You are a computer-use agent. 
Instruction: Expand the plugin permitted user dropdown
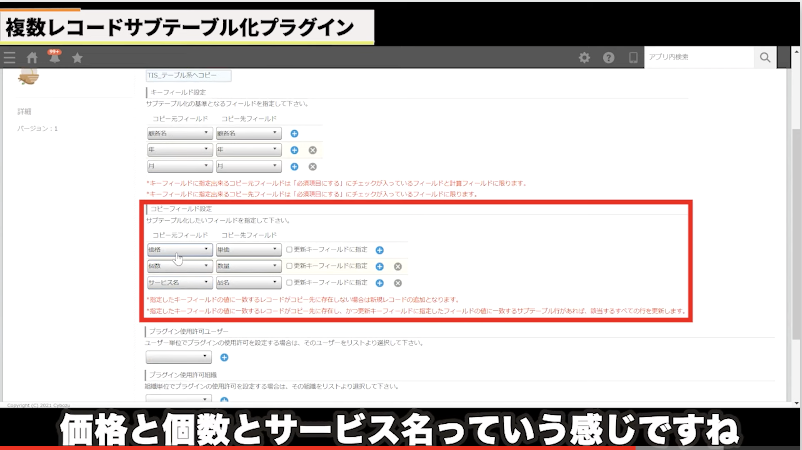(x=179, y=356)
